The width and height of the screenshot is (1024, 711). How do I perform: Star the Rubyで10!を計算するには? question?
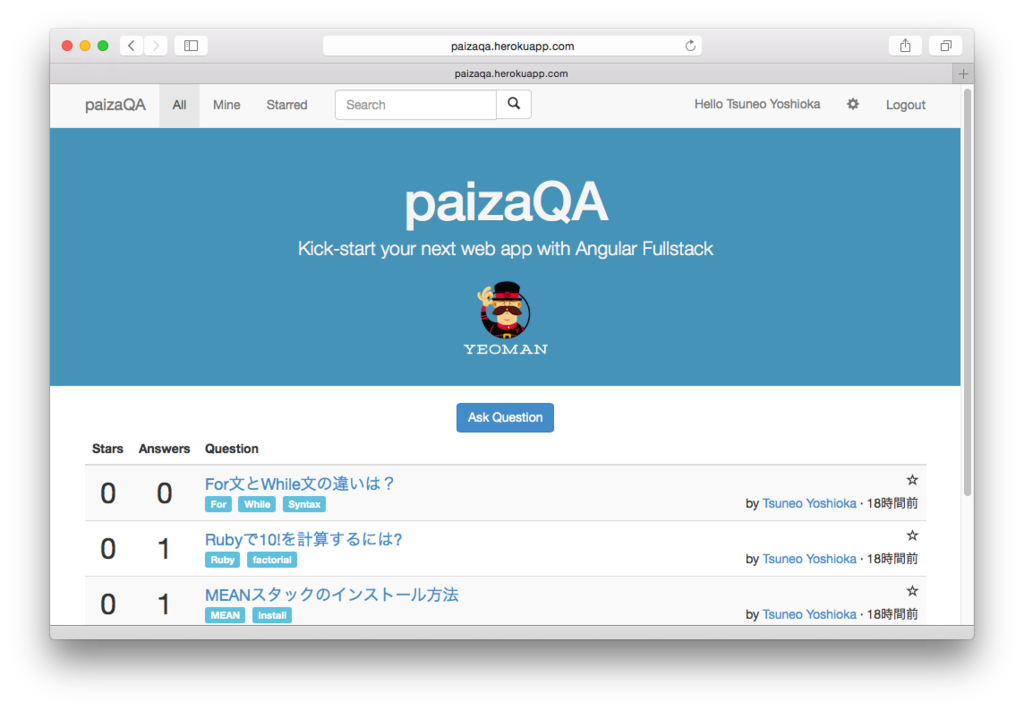(x=912, y=535)
